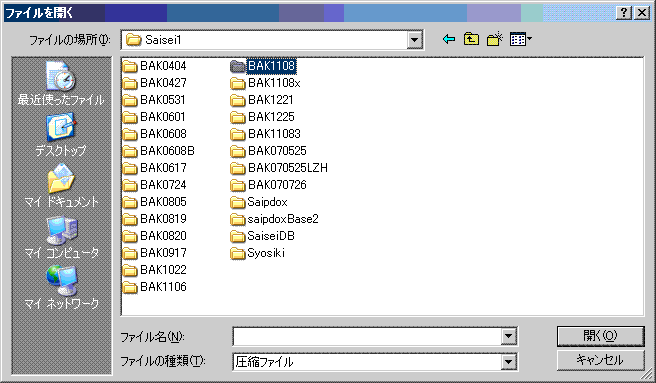Click the Saipdox folder name
The image size is (656, 383).
[267, 202]
